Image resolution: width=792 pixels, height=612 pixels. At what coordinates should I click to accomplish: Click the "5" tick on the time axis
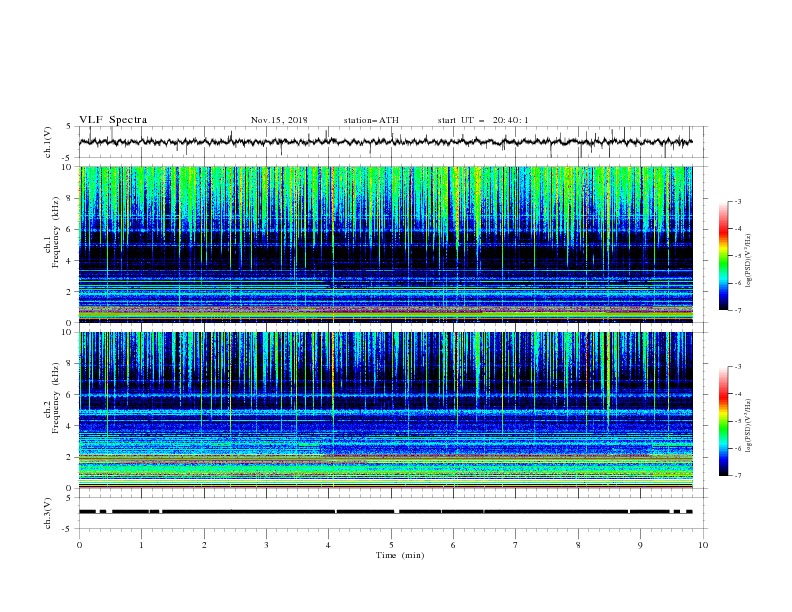click(391, 545)
